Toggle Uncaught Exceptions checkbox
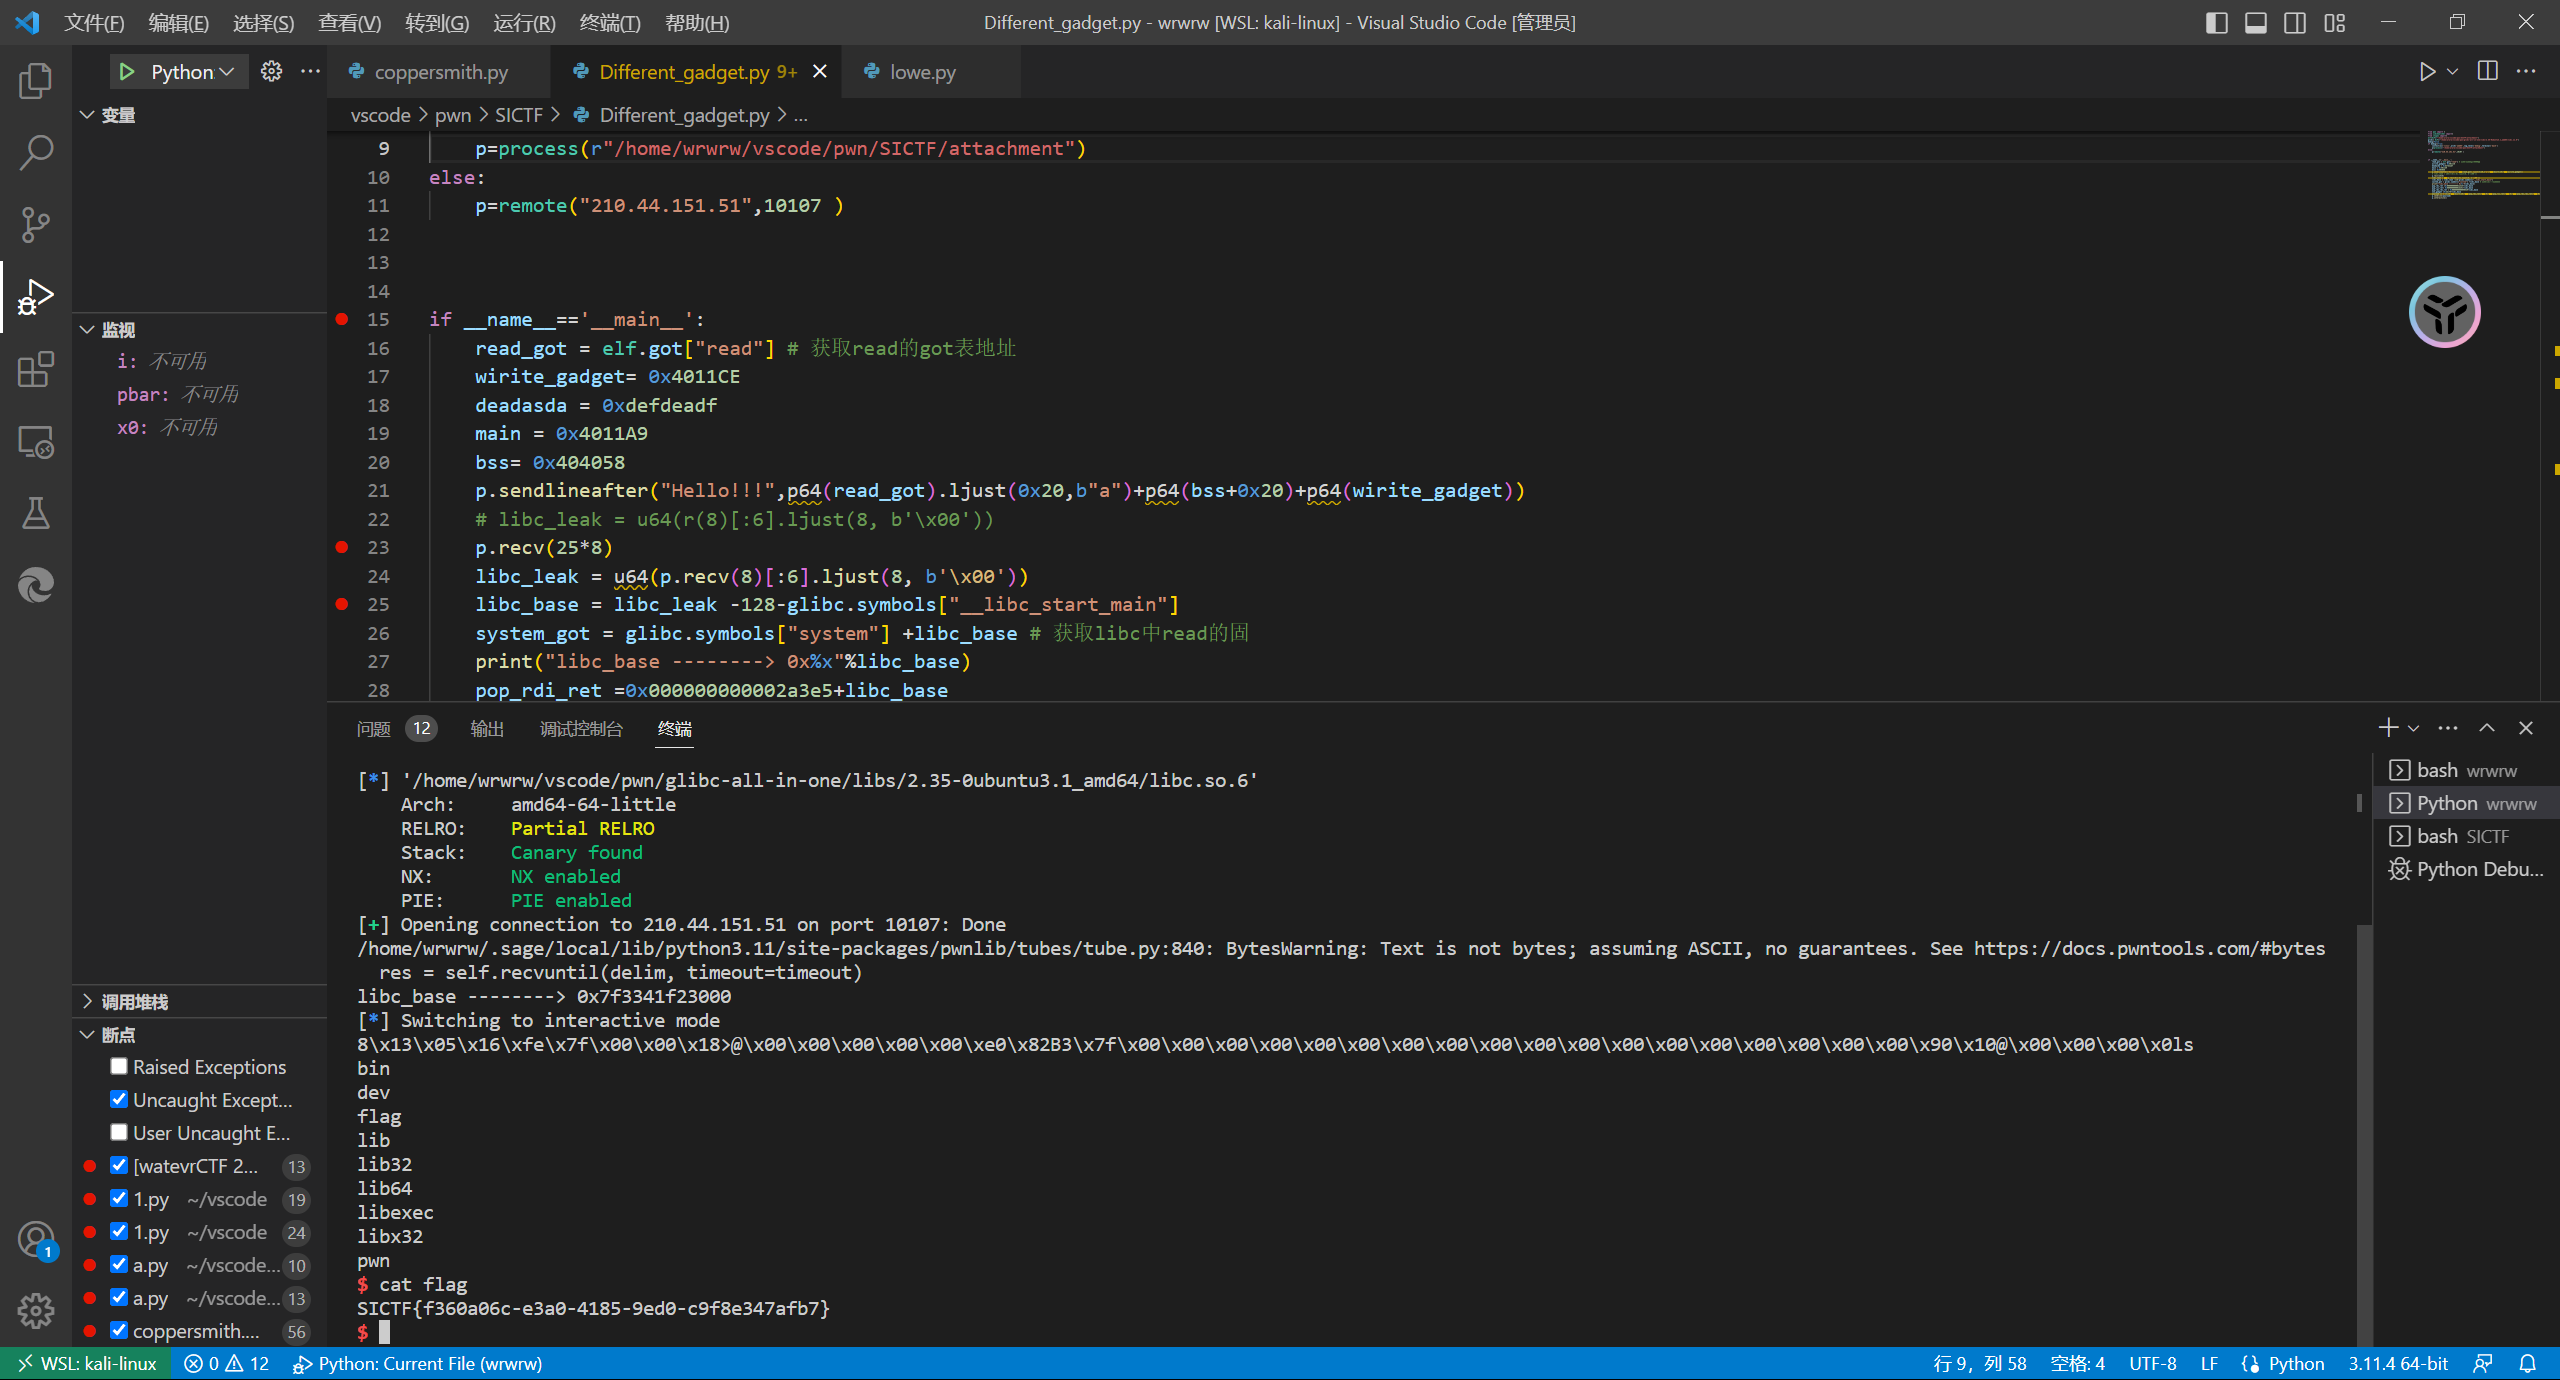 coord(119,1099)
